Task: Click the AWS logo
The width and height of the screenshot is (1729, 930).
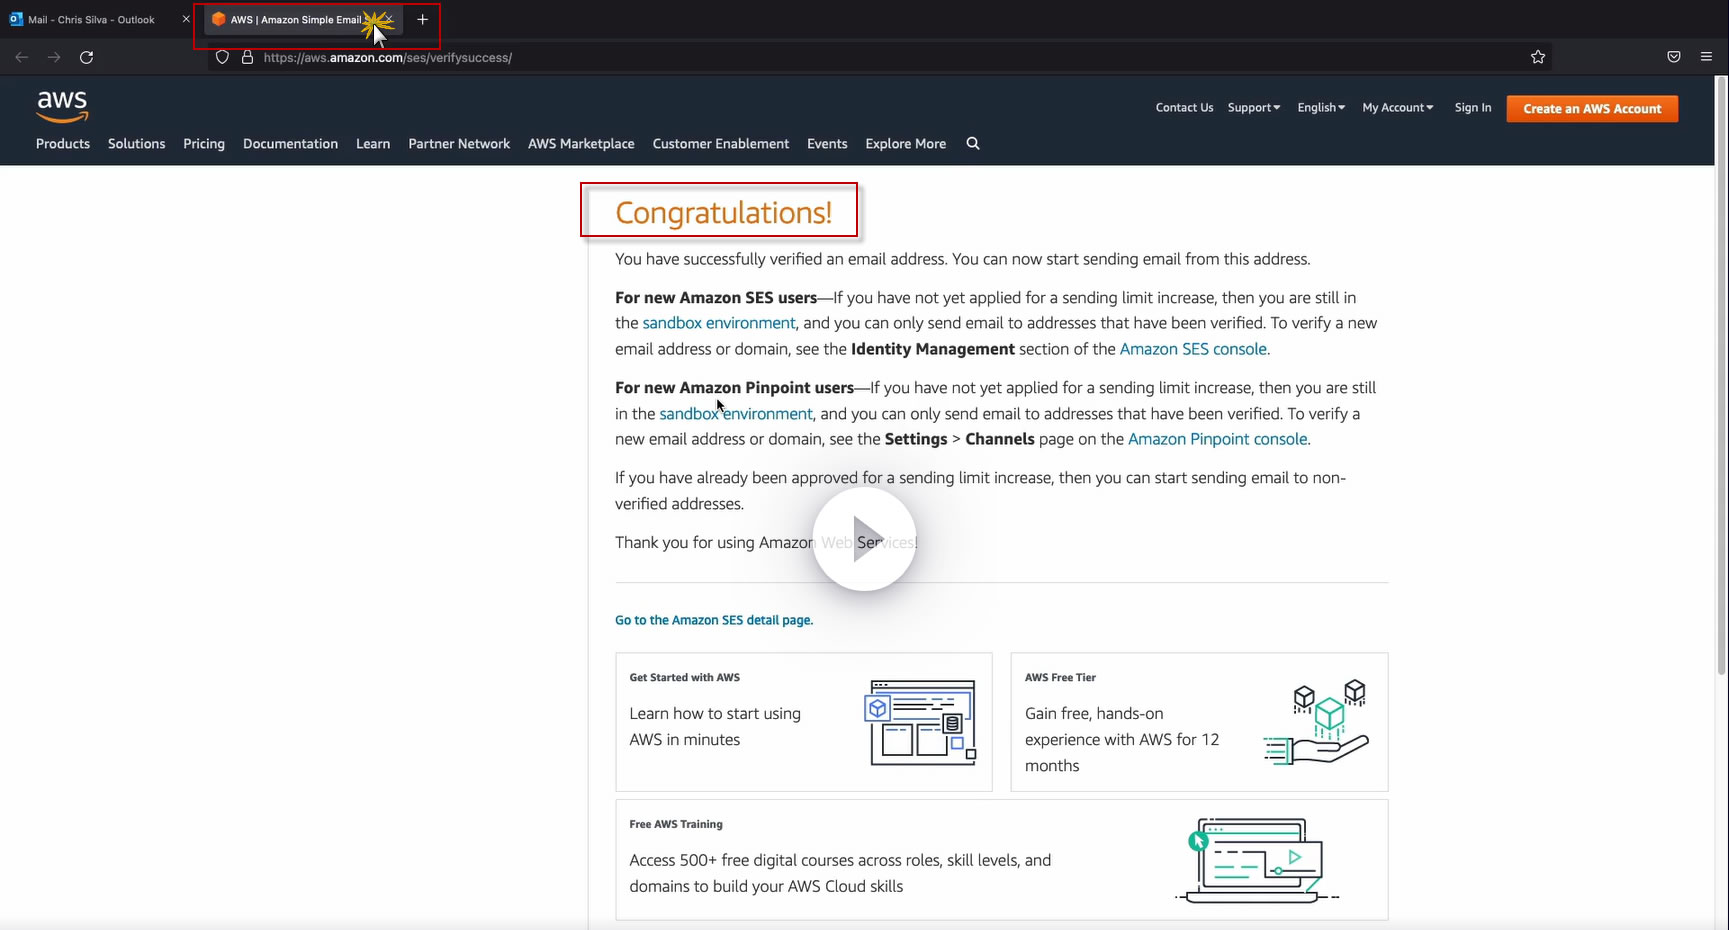Action: pyautogui.click(x=62, y=106)
